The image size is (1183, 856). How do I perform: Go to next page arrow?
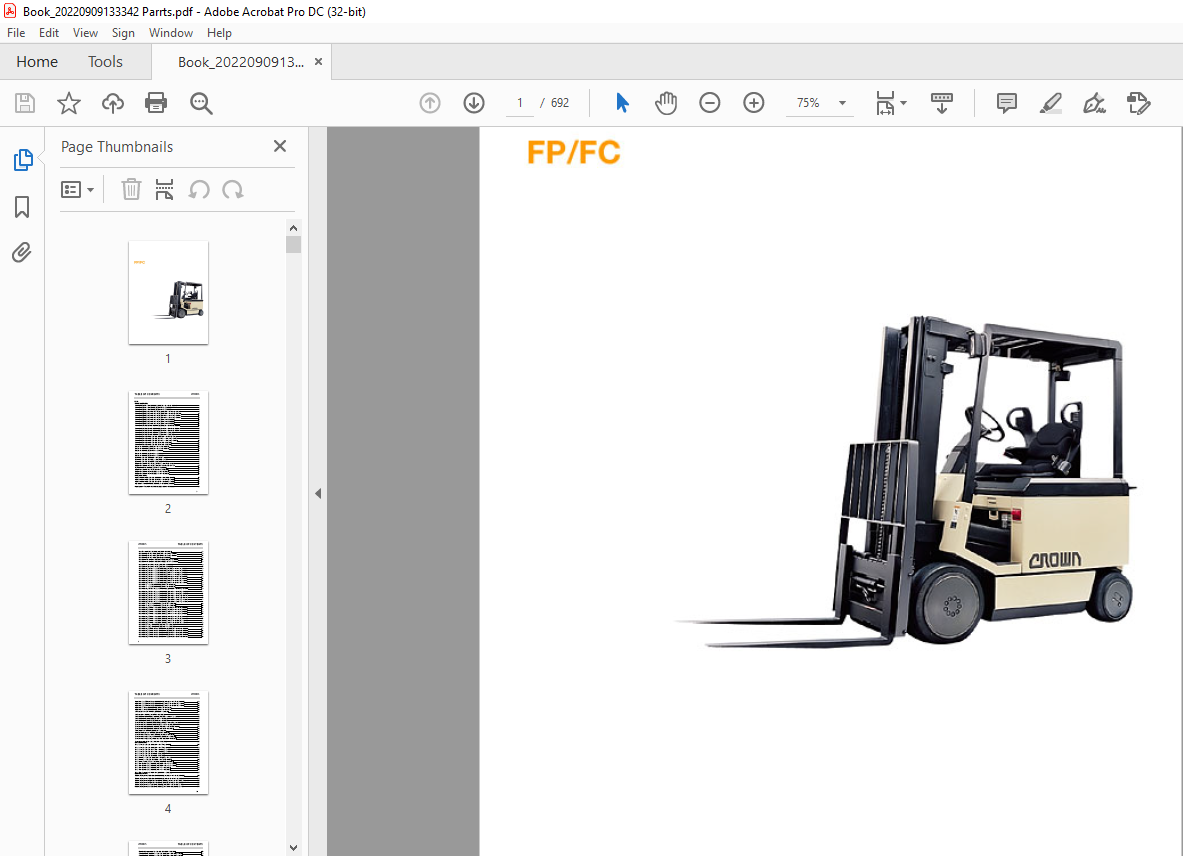(x=474, y=103)
